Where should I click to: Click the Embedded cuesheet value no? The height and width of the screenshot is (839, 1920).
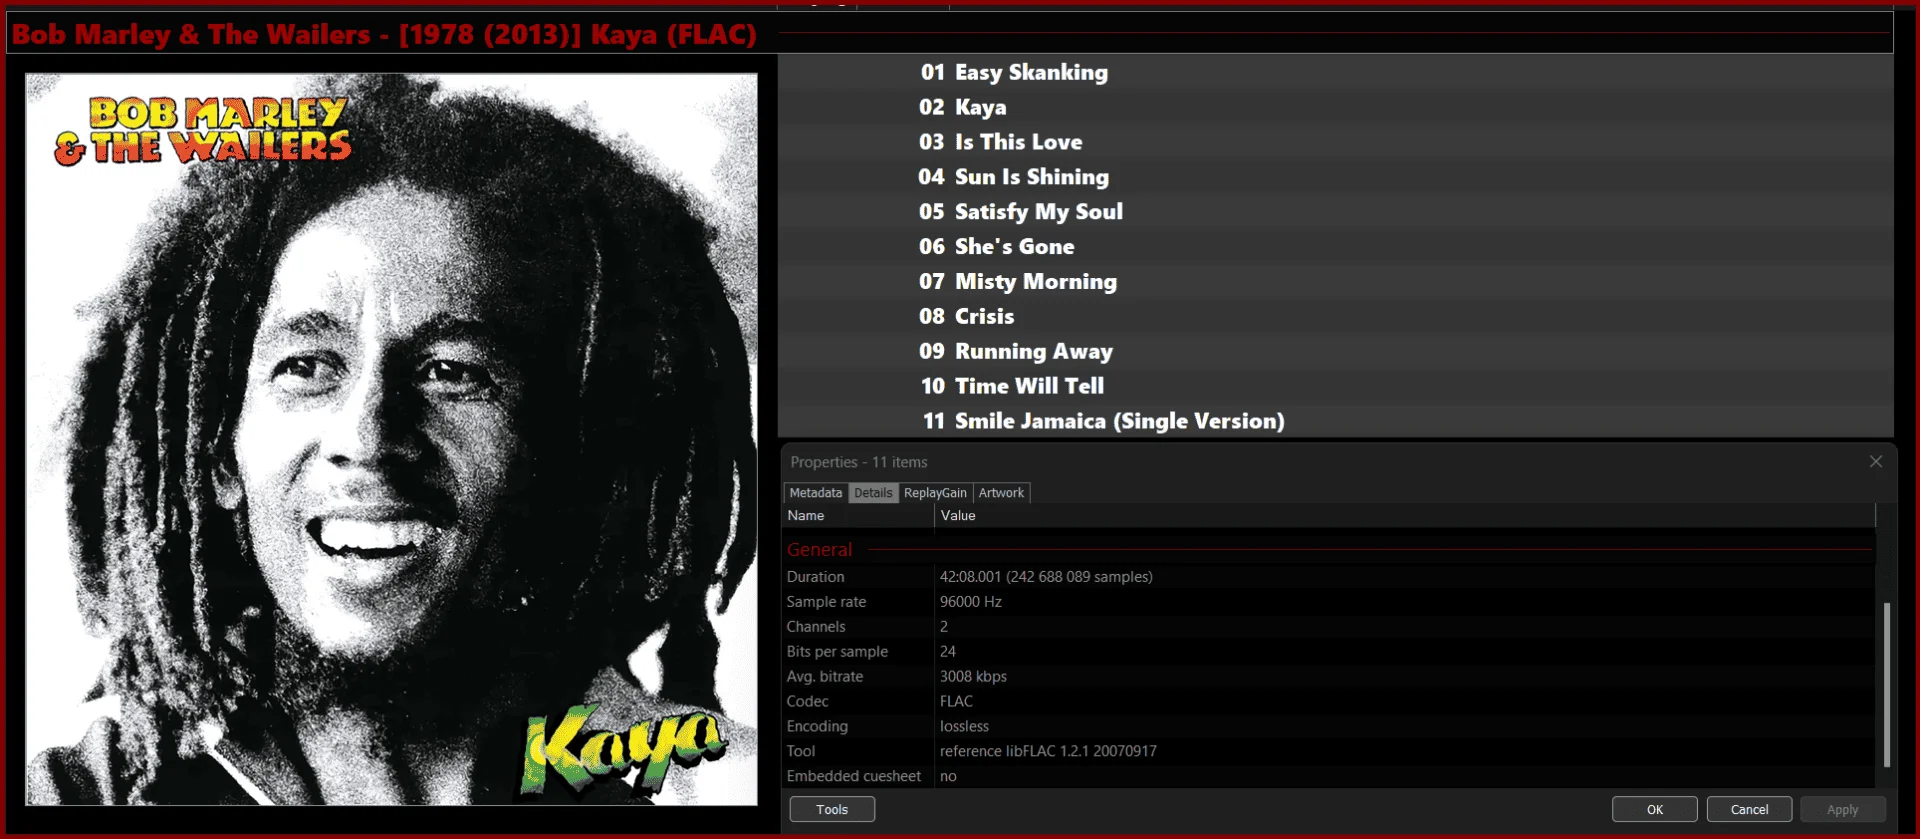tap(948, 776)
